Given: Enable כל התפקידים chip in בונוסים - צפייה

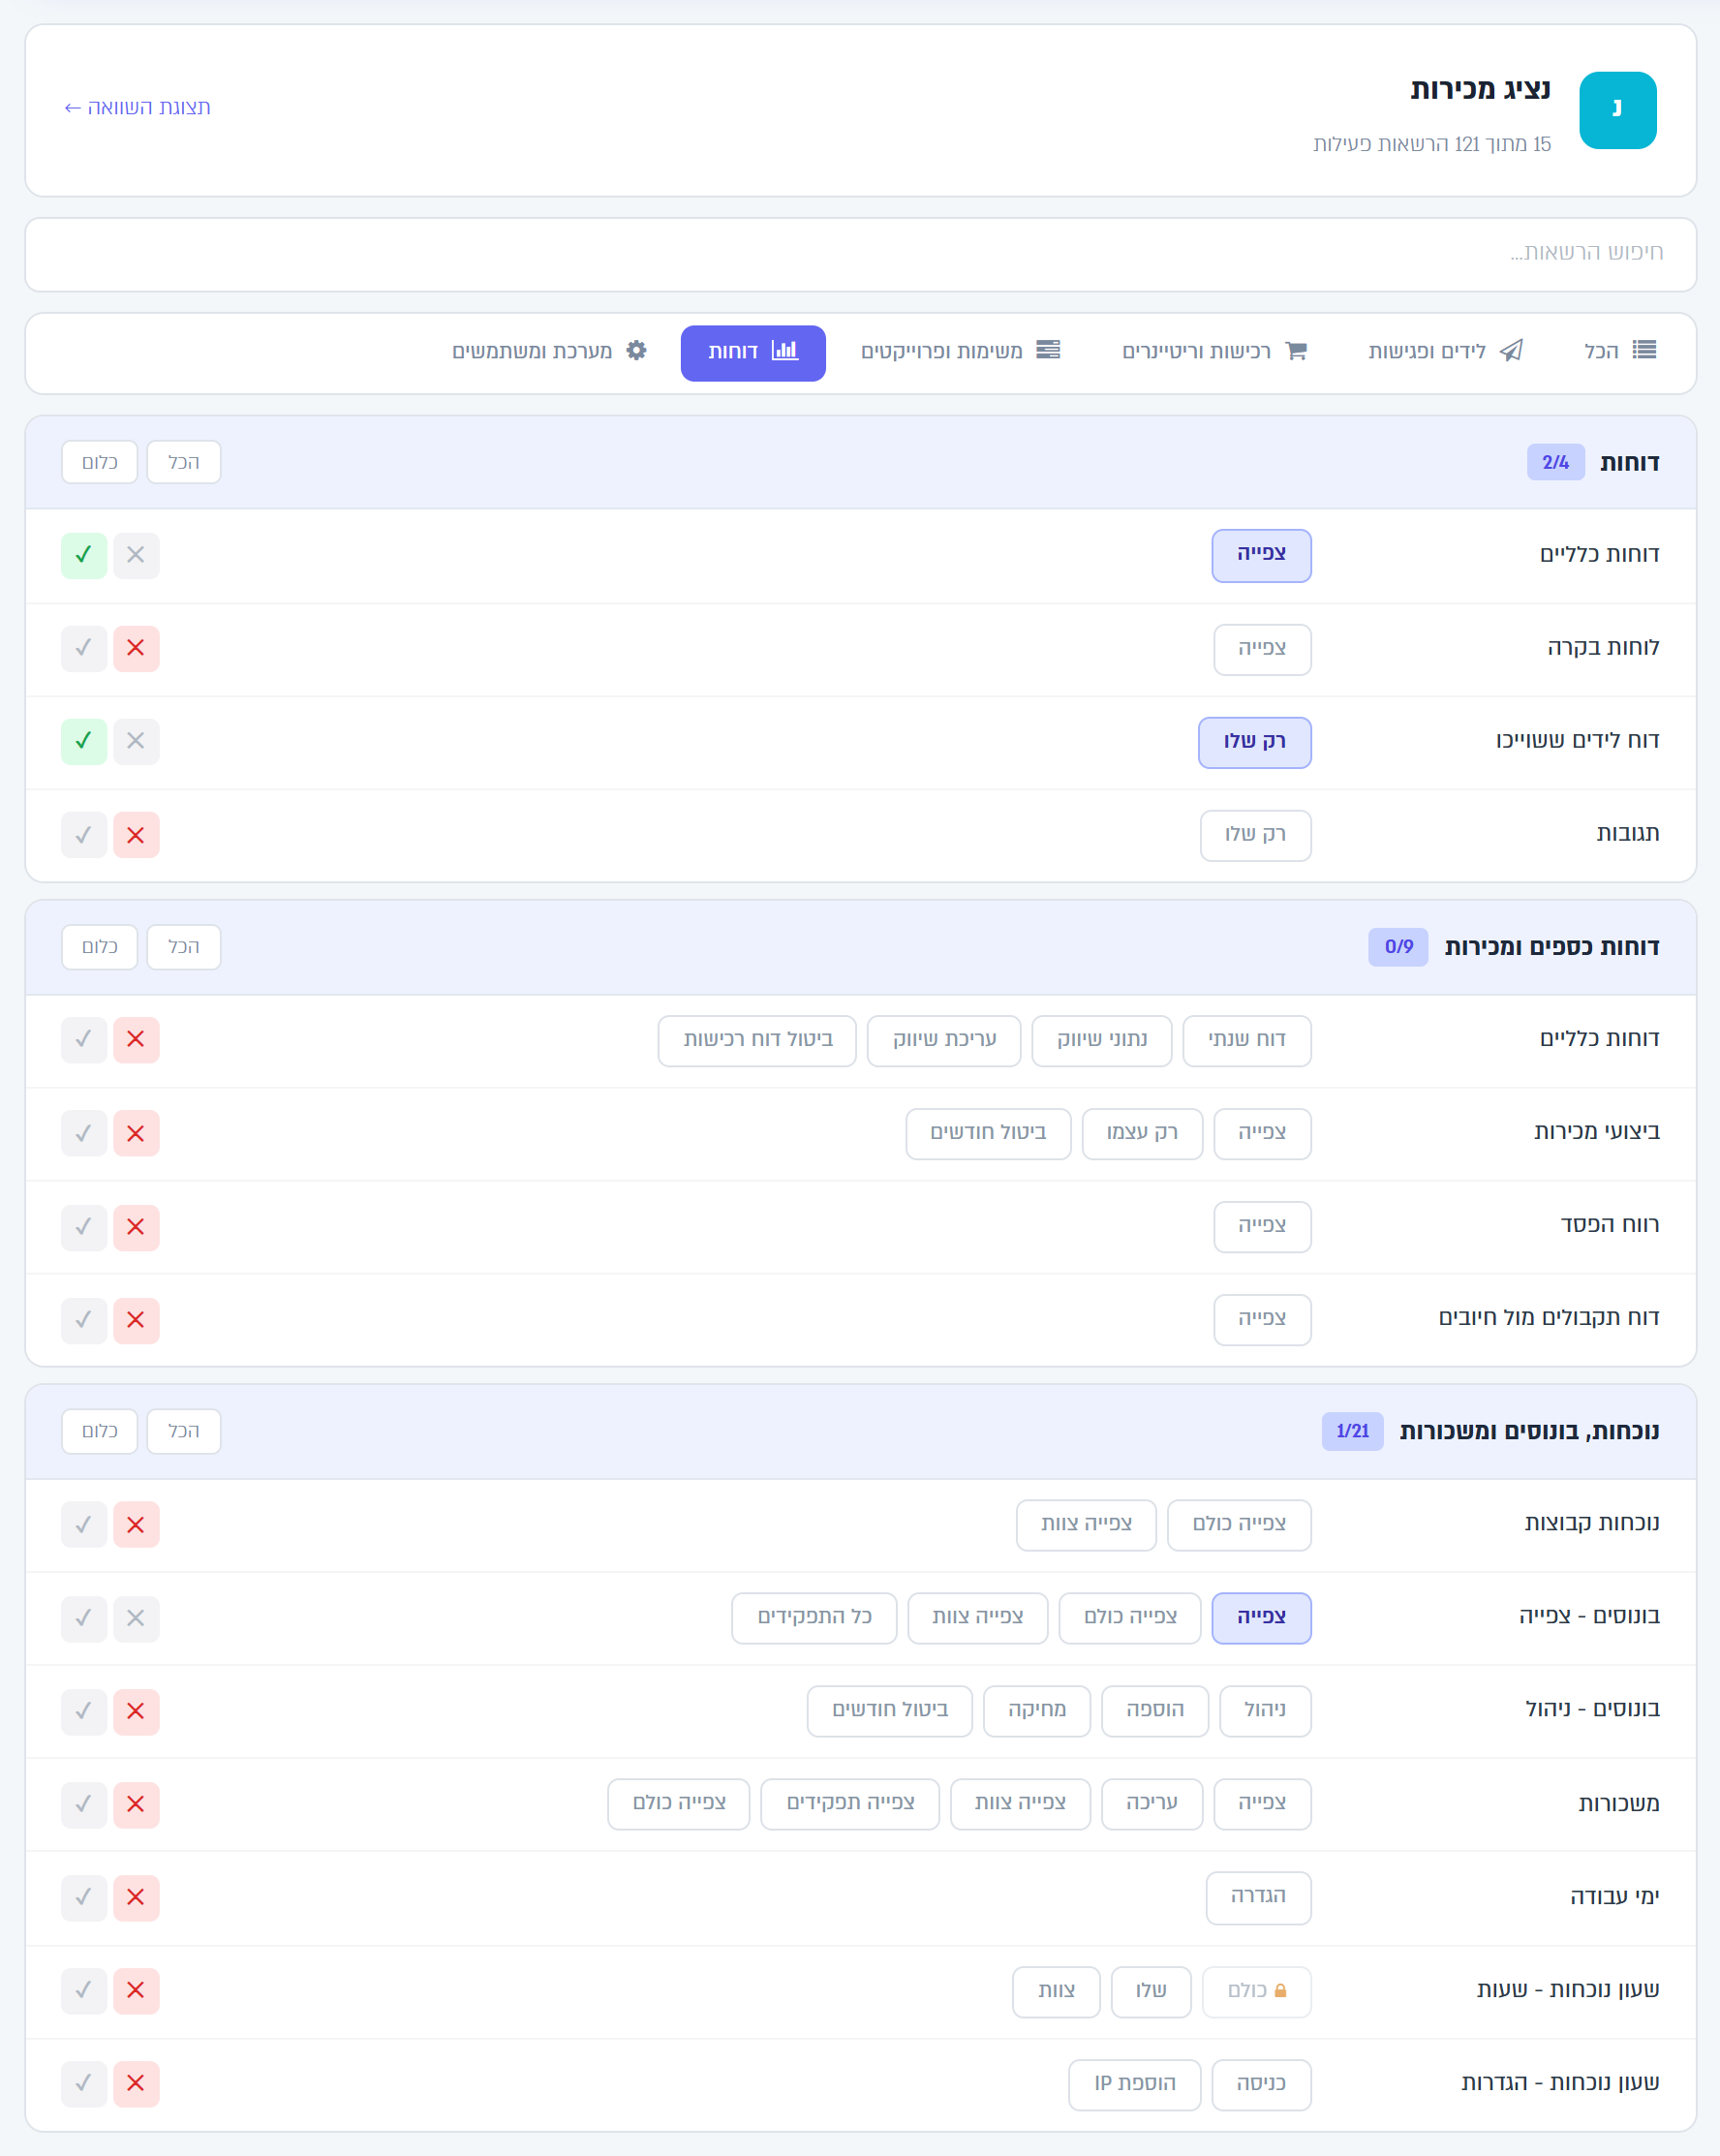Looking at the screenshot, I should [814, 1617].
